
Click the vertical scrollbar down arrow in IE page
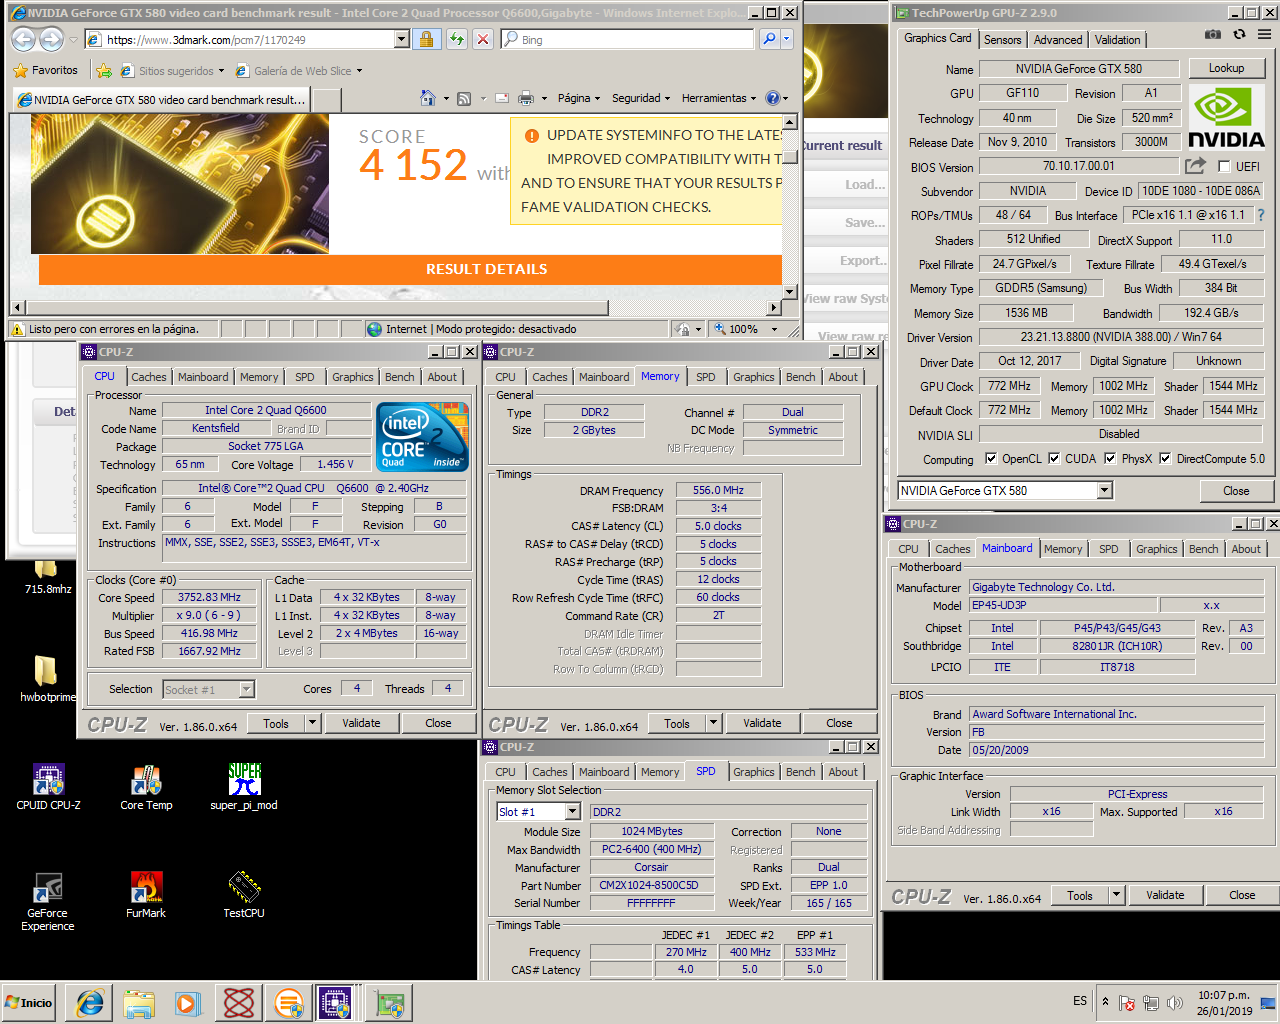click(x=789, y=293)
